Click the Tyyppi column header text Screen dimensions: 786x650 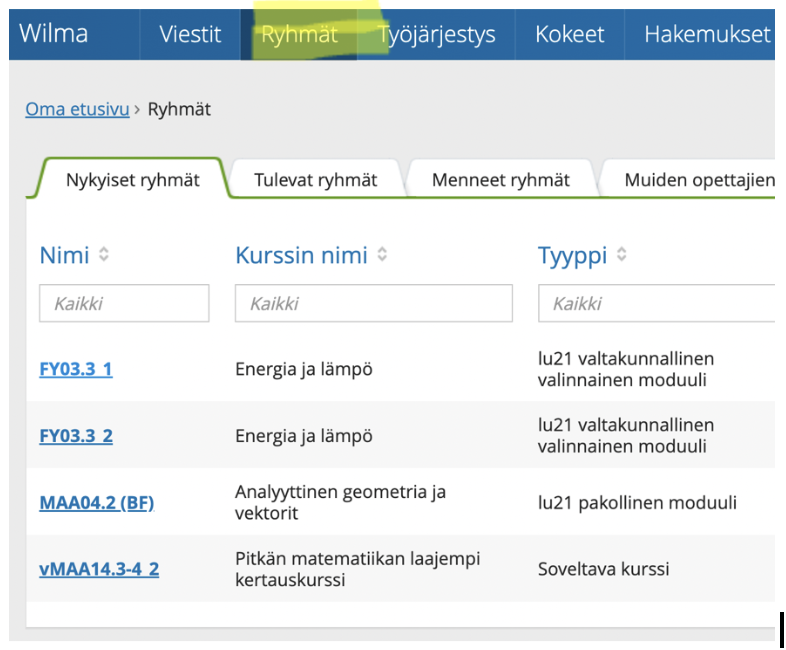572,256
